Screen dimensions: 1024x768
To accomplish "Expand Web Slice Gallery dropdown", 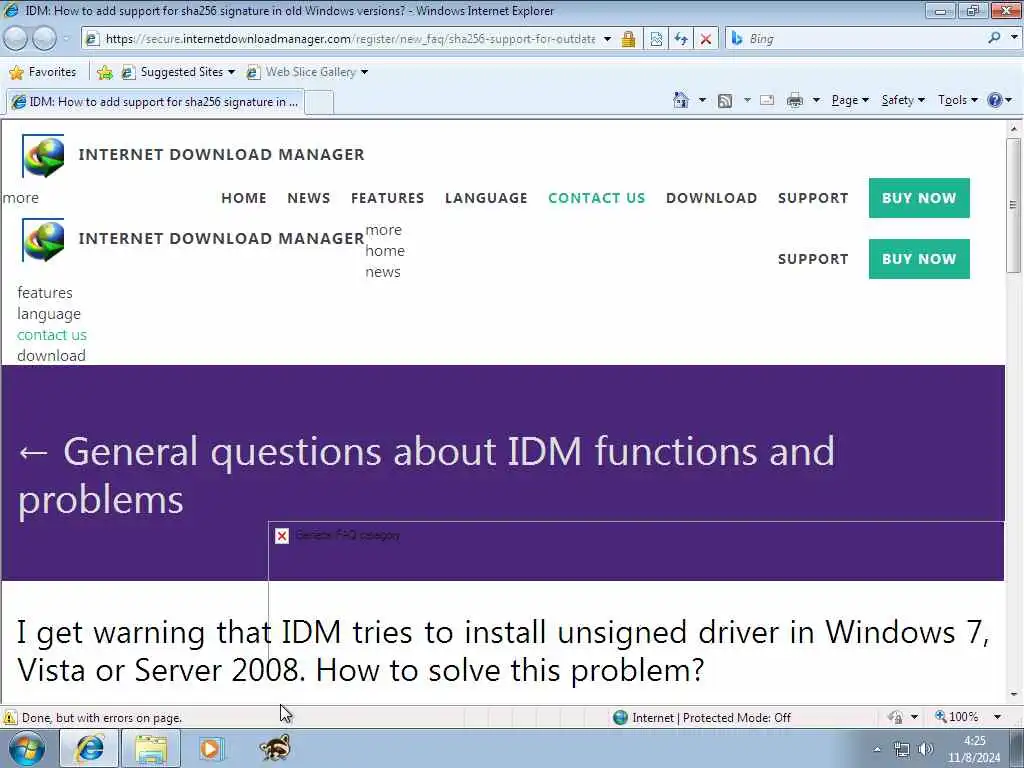I will click(x=364, y=72).
